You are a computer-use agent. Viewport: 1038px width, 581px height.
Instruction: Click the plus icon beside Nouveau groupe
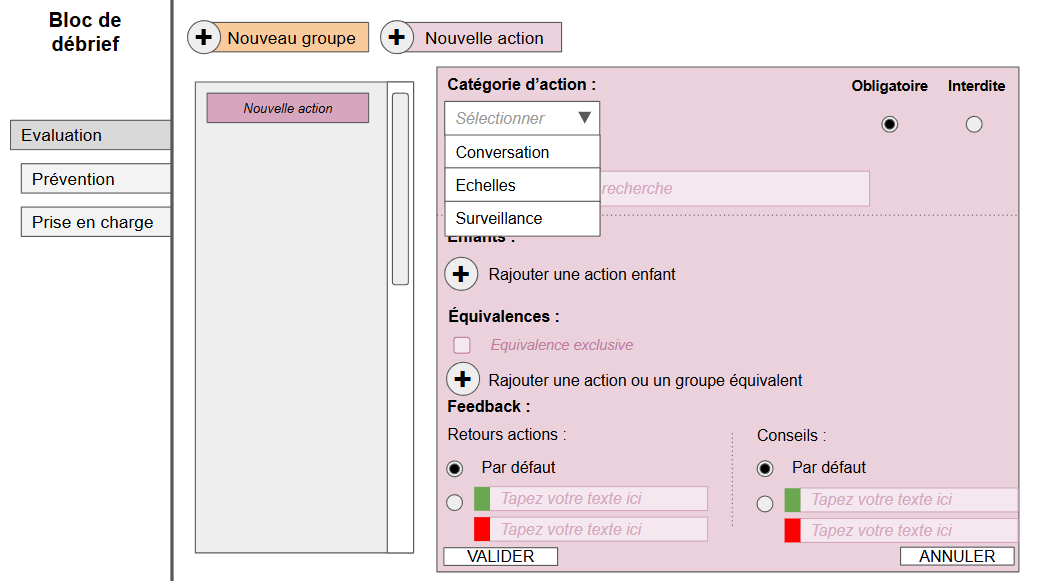tap(204, 38)
